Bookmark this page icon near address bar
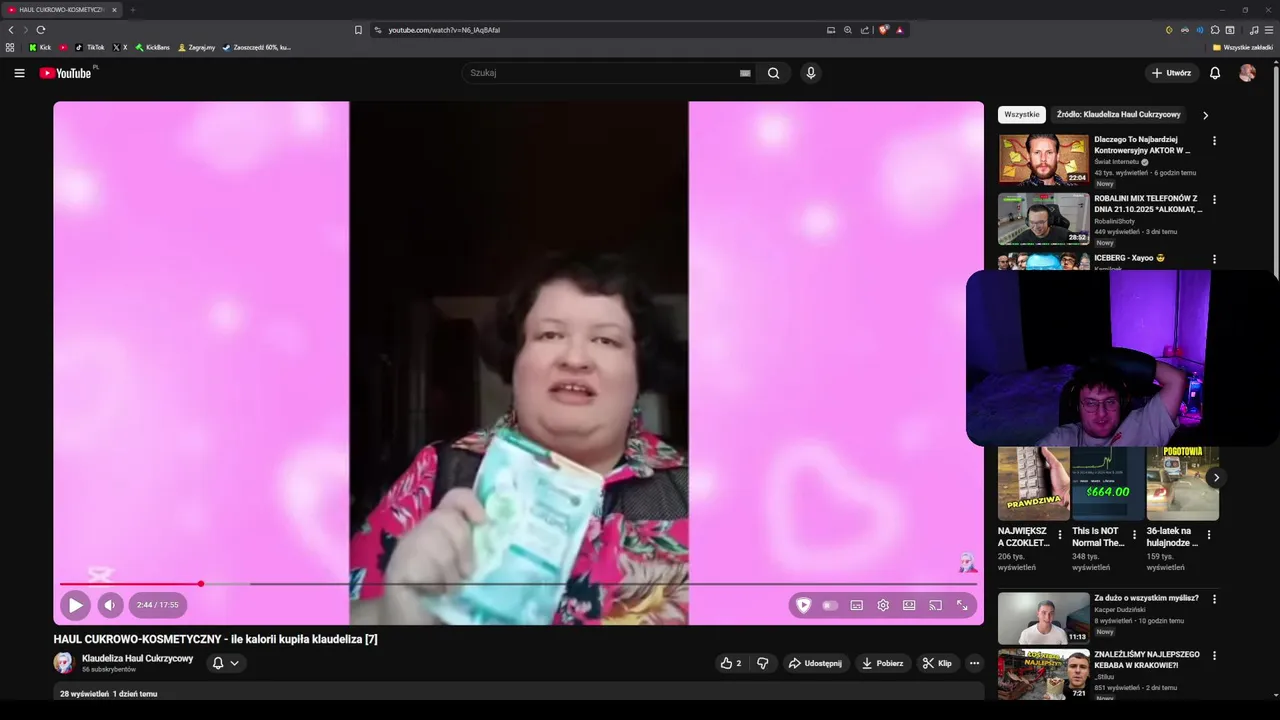 pos(358,30)
